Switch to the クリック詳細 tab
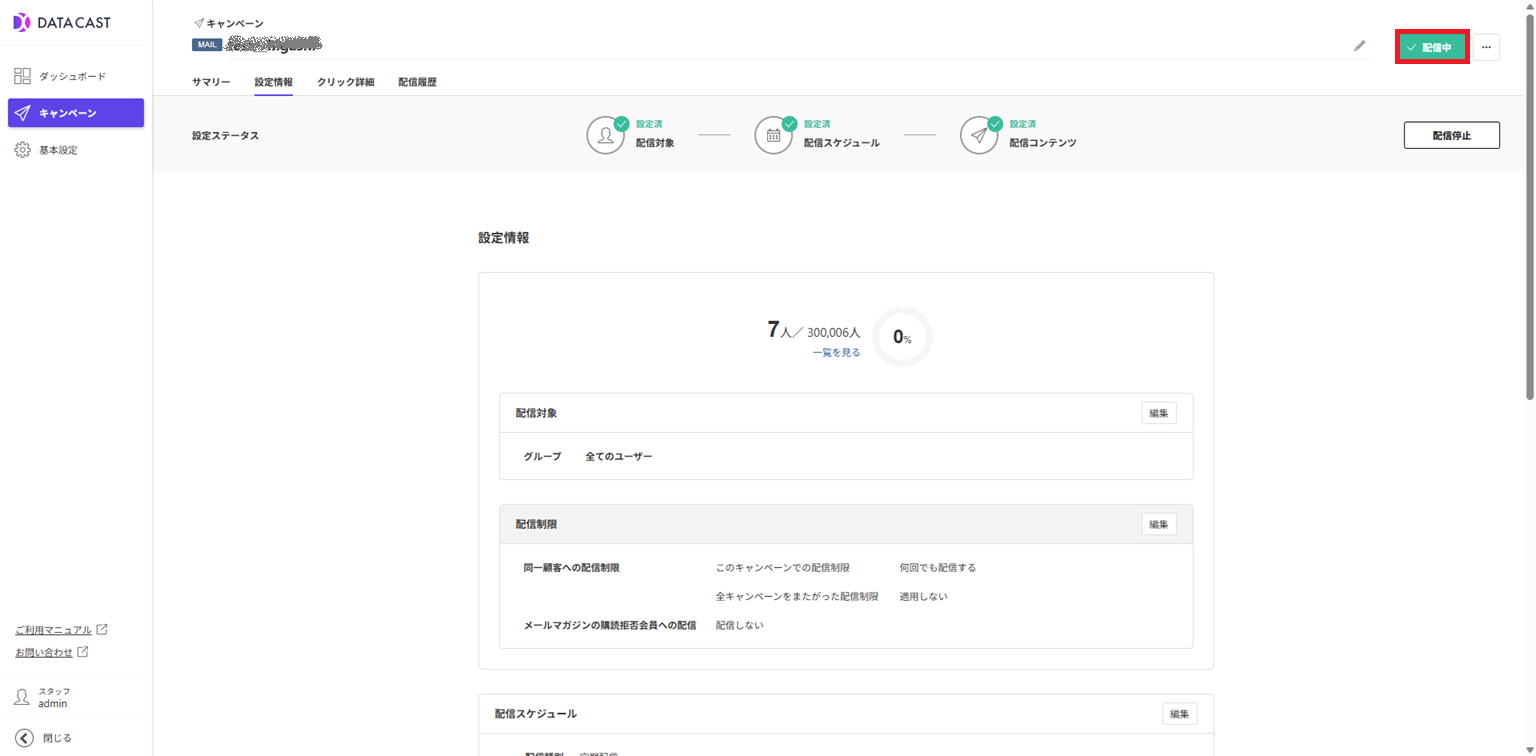 coord(344,81)
